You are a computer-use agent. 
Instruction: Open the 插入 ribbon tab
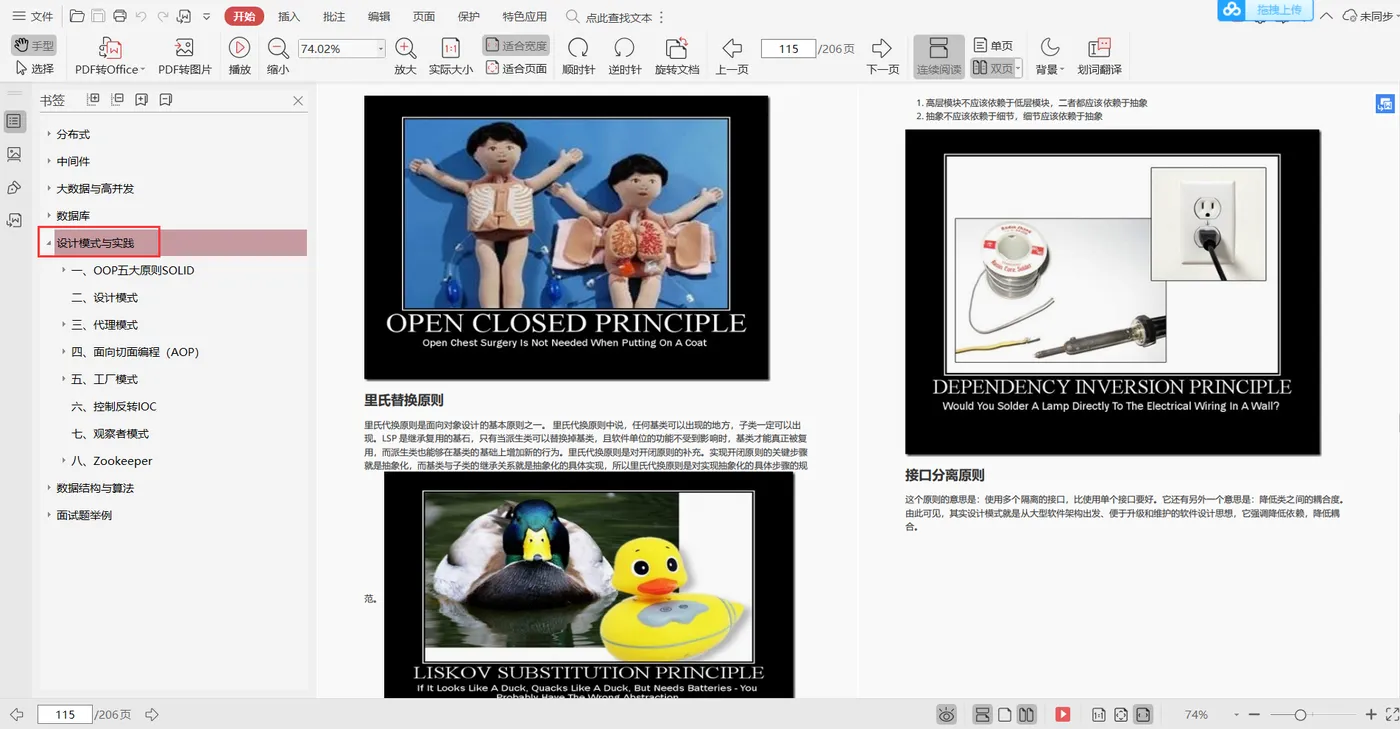click(289, 17)
